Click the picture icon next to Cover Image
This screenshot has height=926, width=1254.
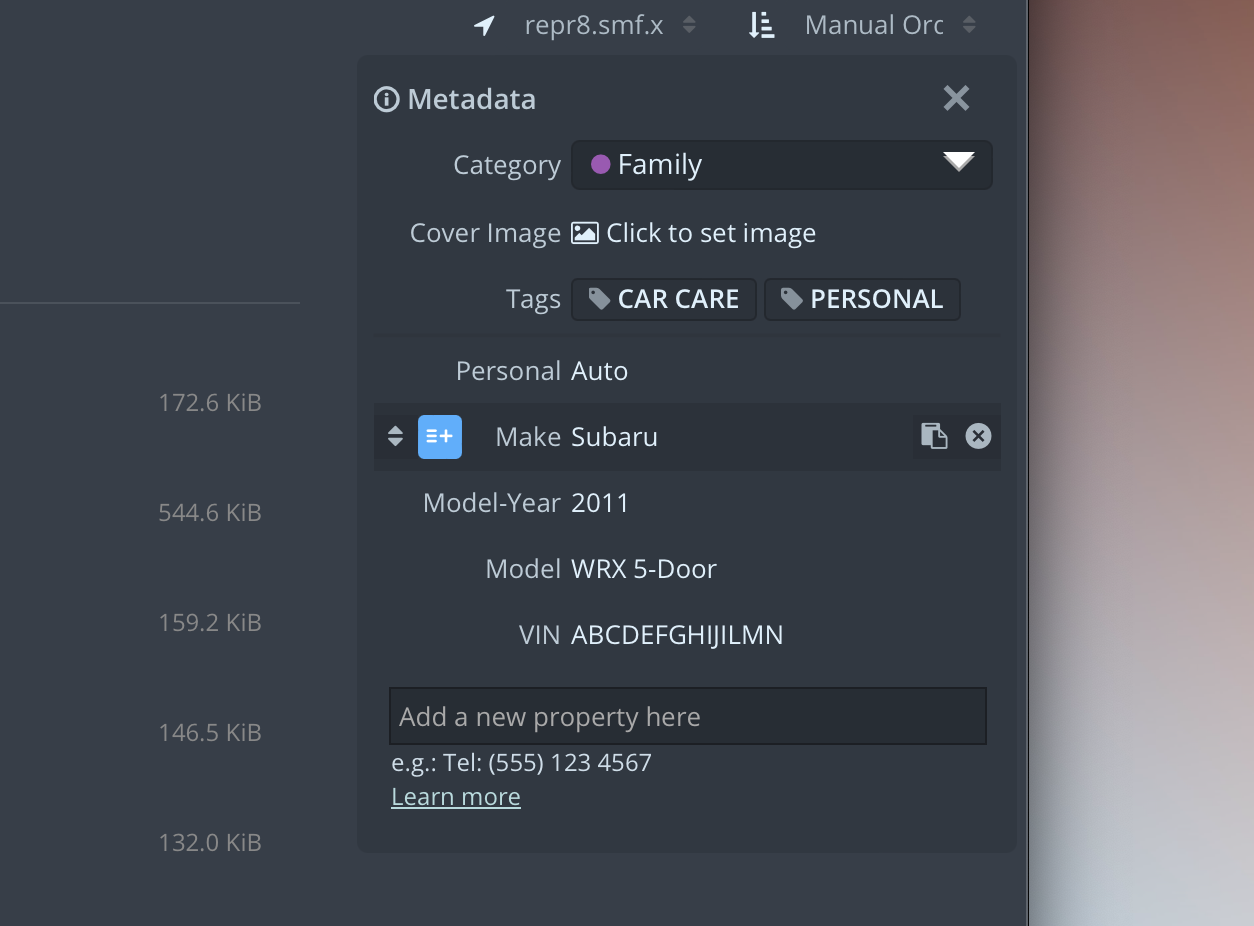585,233
